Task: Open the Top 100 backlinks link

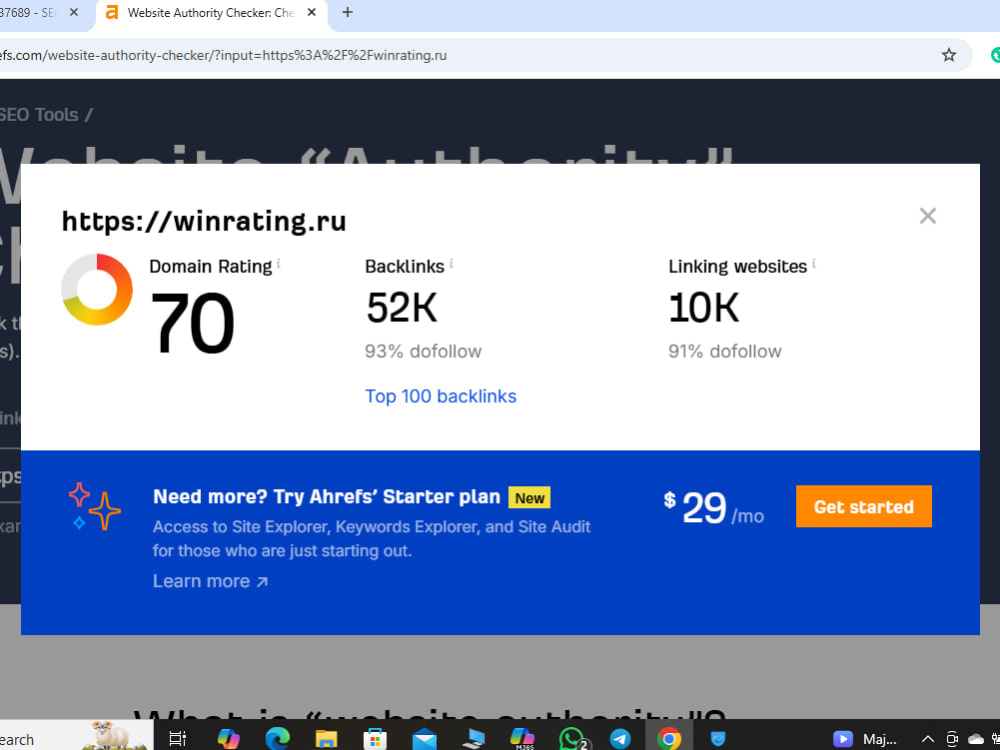Action: coord(441,396)
